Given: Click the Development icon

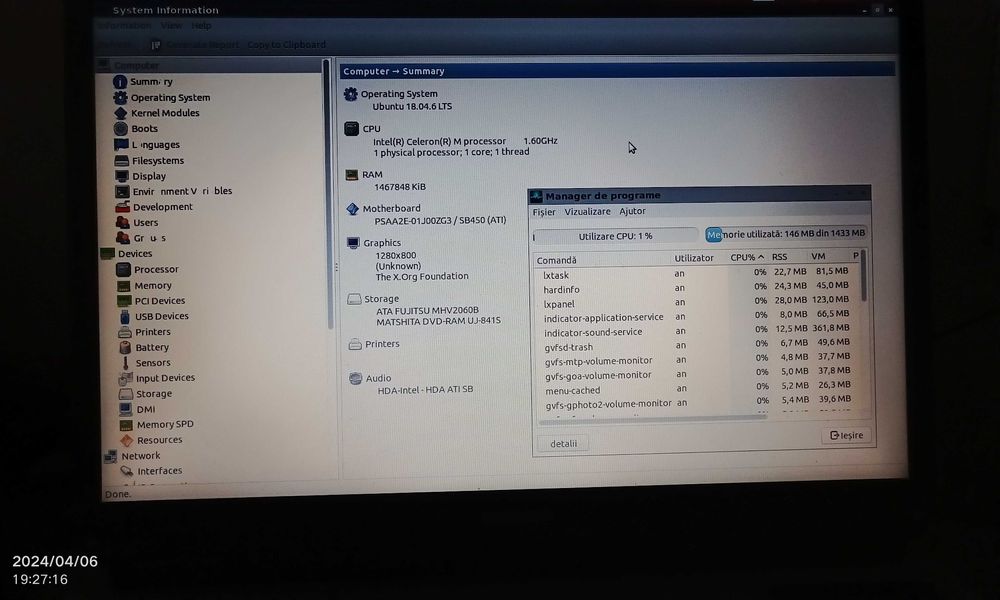Looking at the screenshot, I should (122, 207).
